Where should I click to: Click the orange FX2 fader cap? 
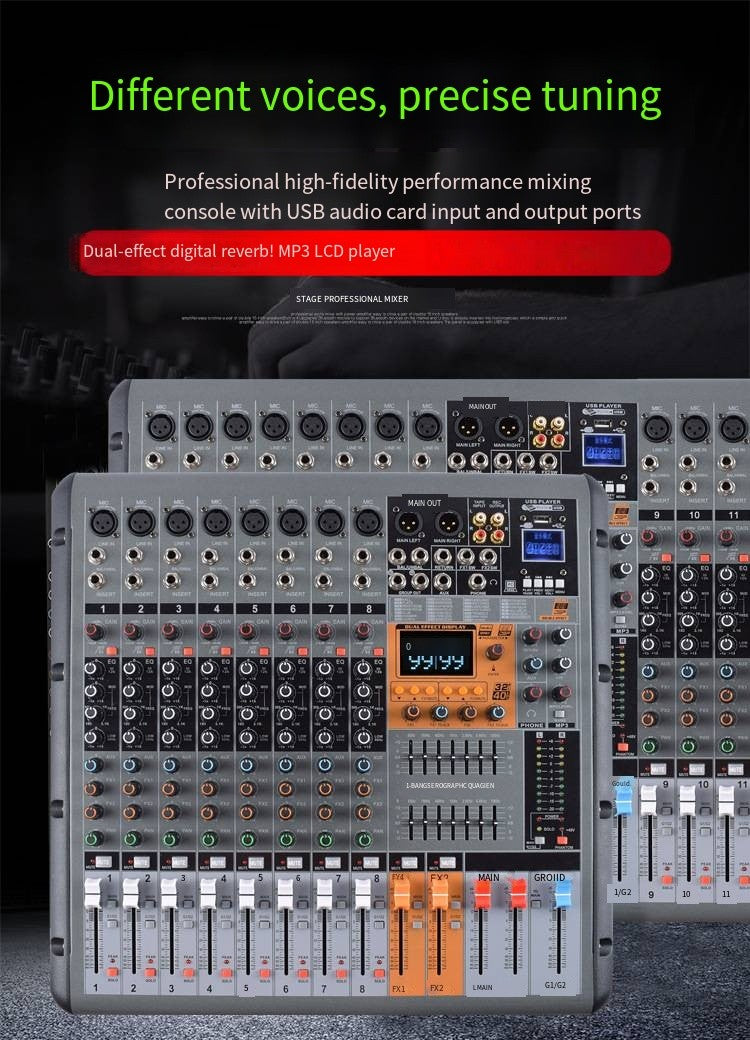[x=439, y=893]
